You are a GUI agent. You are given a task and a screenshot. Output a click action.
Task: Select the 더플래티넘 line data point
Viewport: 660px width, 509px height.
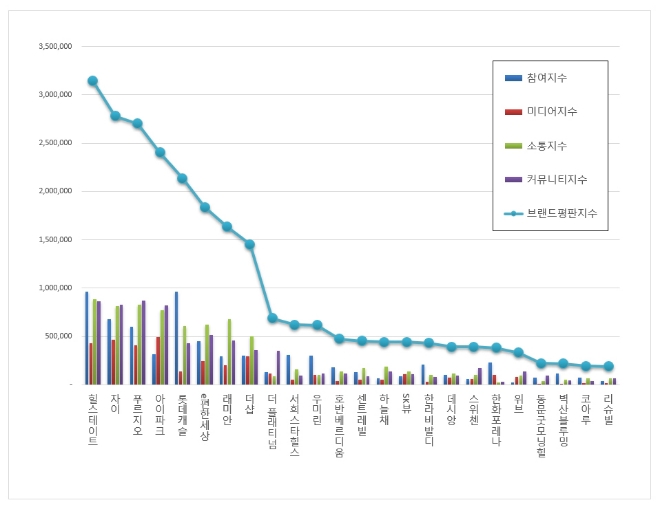pyautogui.click(x=272, y=318)
